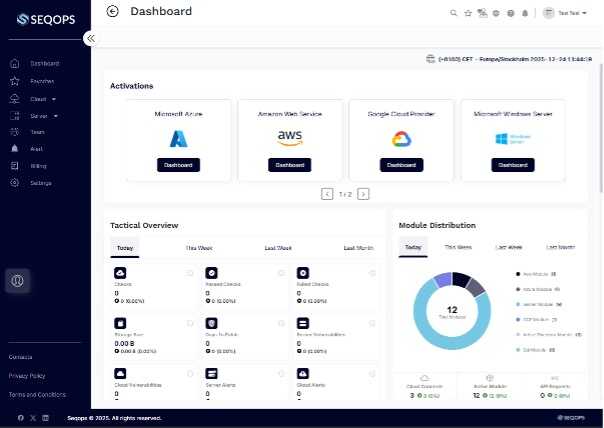Open the Facebook icon in footer
The image size is (604, 428).
pos(20,418)
